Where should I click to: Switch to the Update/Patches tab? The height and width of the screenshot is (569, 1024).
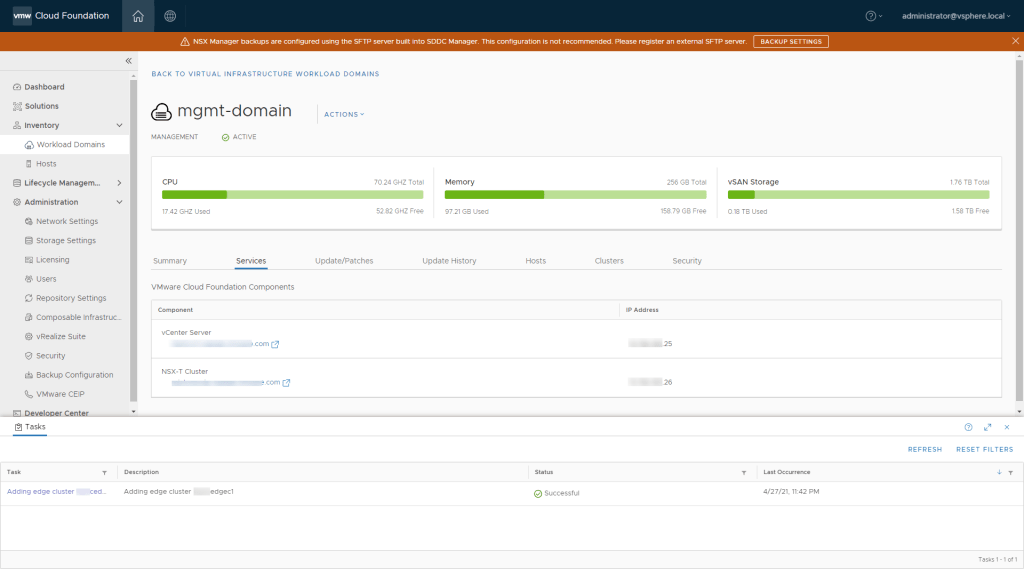pyautogui.click(x=344, y=261)
